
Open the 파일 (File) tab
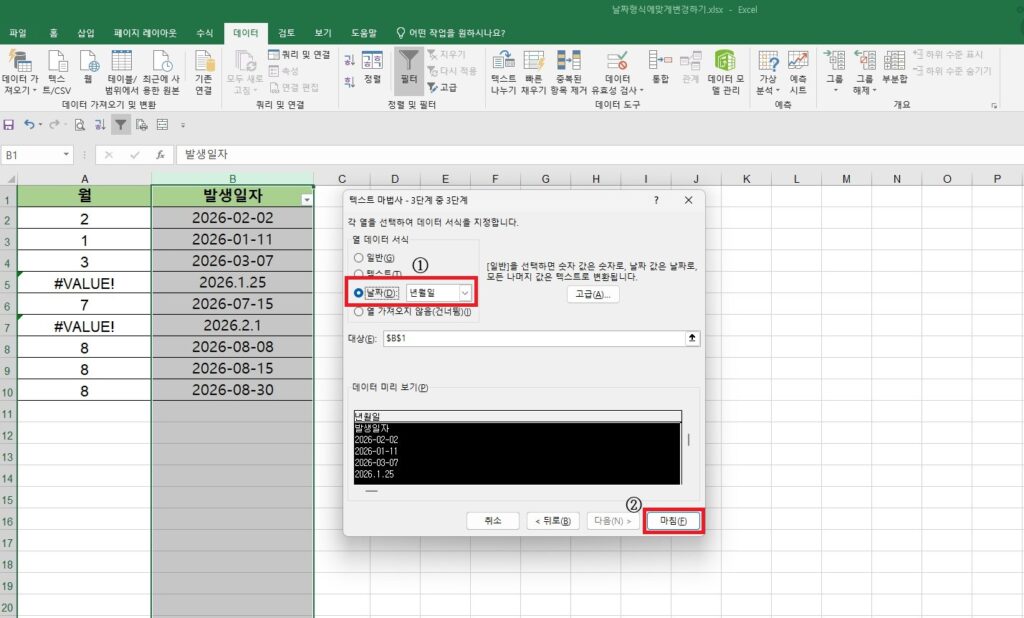click(x=18, y=33)
